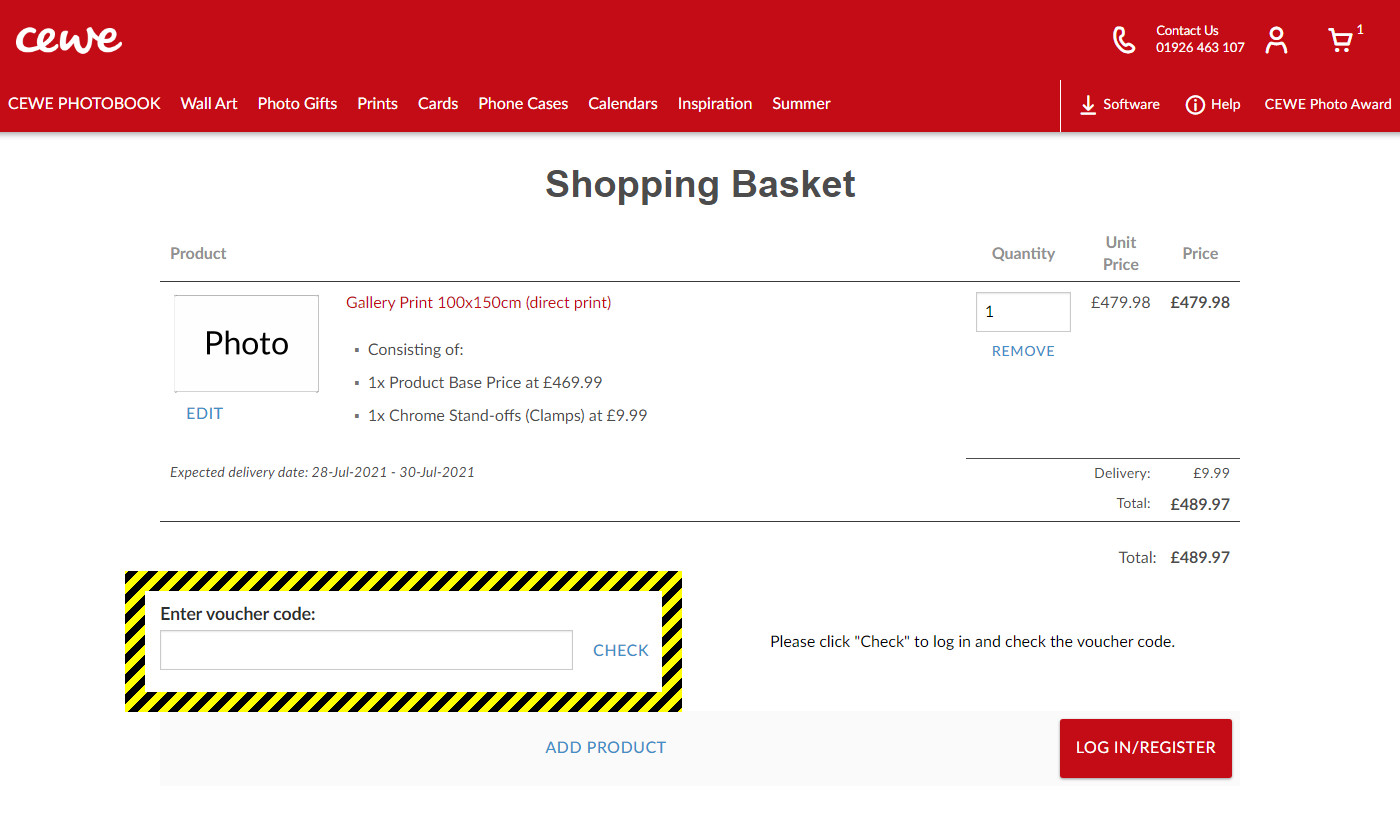This screenshot has width=1400, height=820.
Task: Click REMOVE under the quantity
Action: coord(1023,351)
